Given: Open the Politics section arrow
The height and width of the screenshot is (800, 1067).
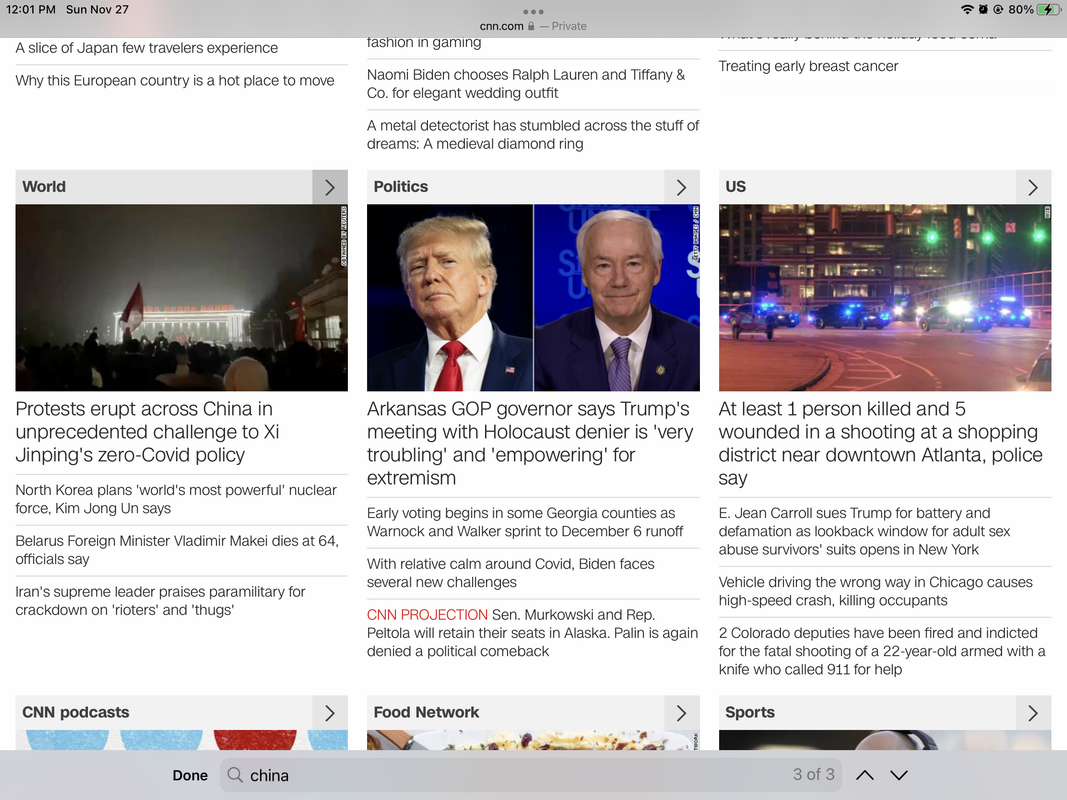Looking at the screenshot, I should pos(681,187).
